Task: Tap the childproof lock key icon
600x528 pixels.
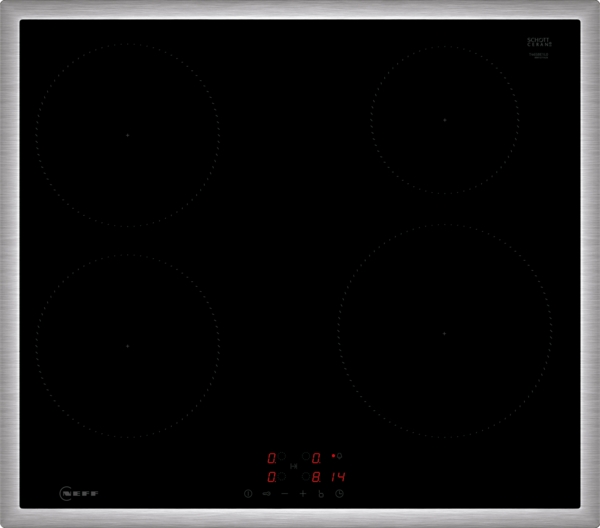Action: tap(267, 494)
